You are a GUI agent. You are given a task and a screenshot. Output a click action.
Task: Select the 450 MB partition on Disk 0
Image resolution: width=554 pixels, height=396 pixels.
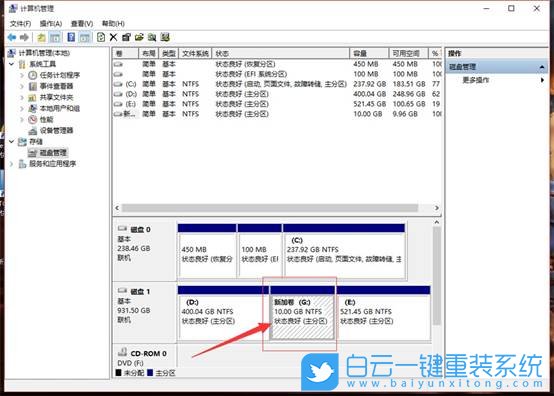[207, 251]
